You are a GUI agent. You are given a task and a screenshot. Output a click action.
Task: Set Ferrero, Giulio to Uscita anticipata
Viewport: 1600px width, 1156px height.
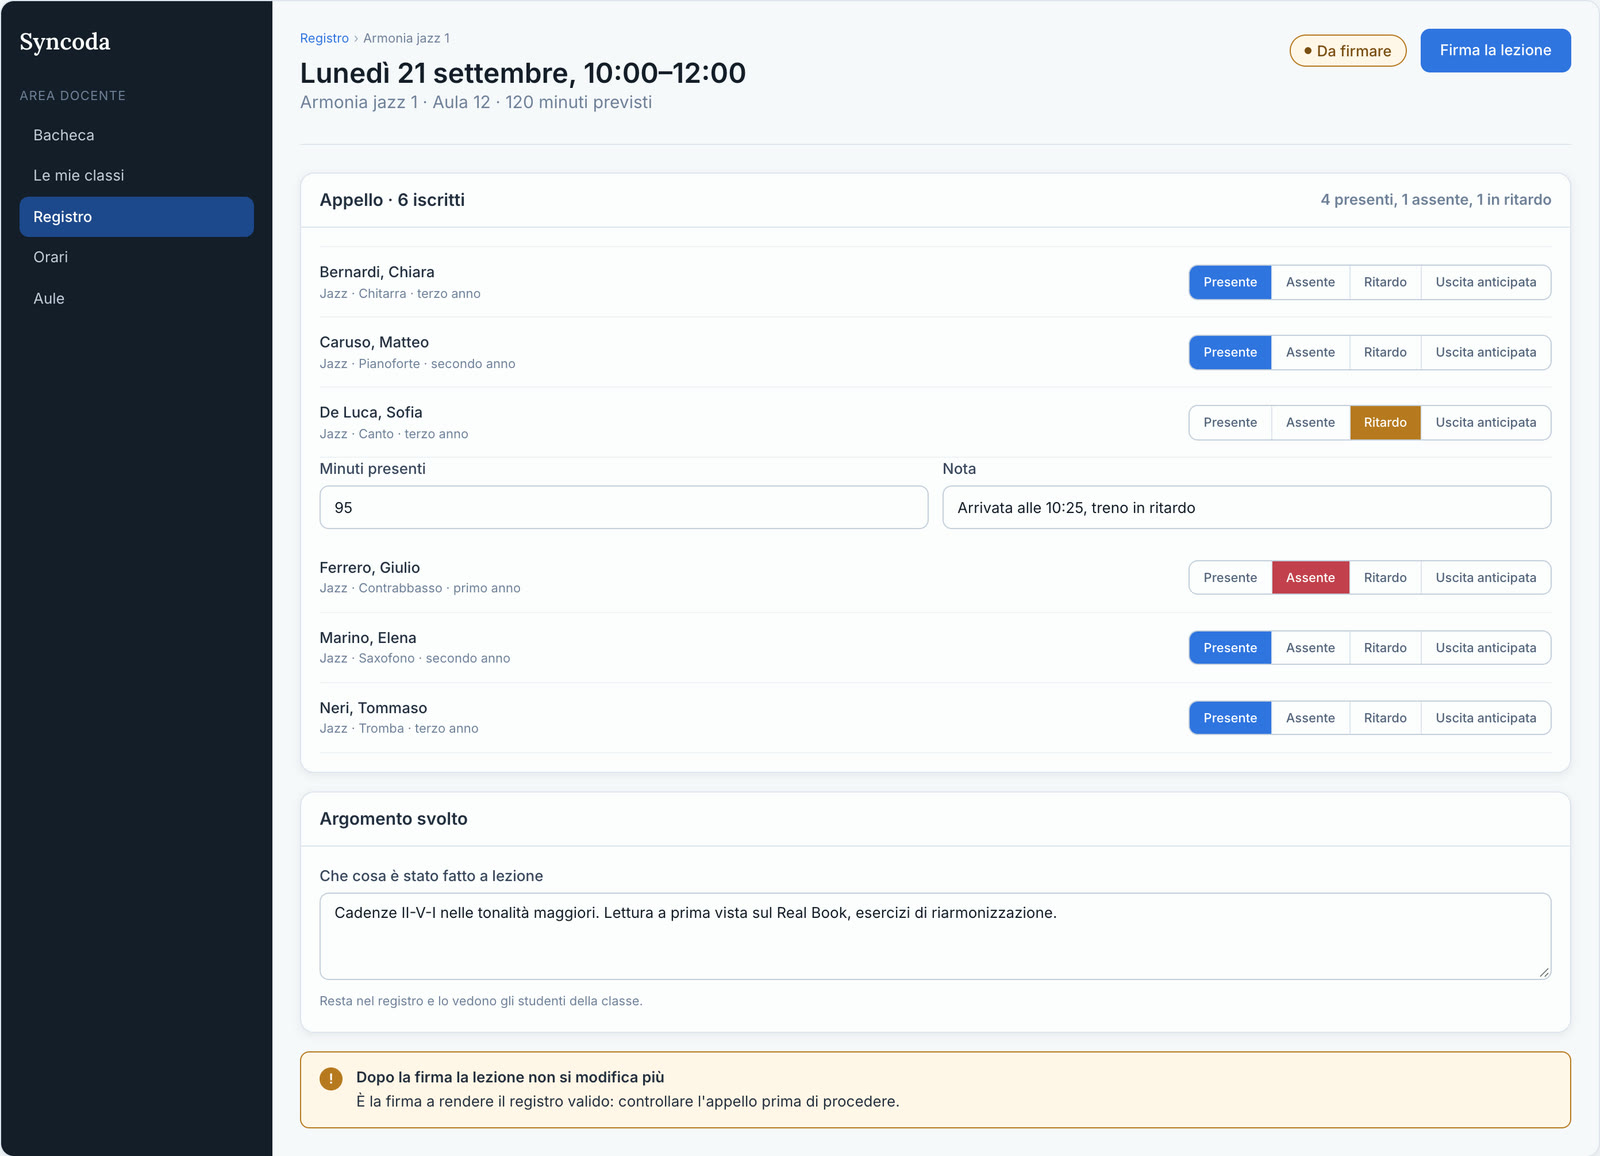pos(1486,577)
